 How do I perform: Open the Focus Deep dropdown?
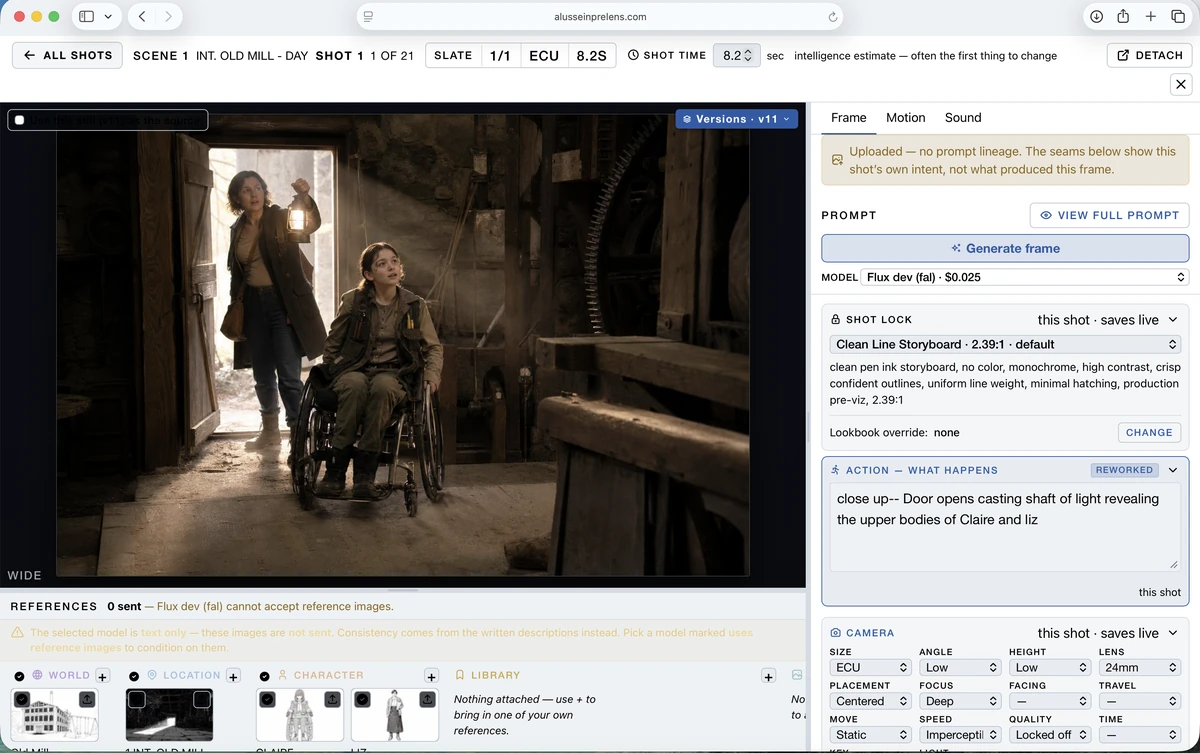(x=959, y=701)
